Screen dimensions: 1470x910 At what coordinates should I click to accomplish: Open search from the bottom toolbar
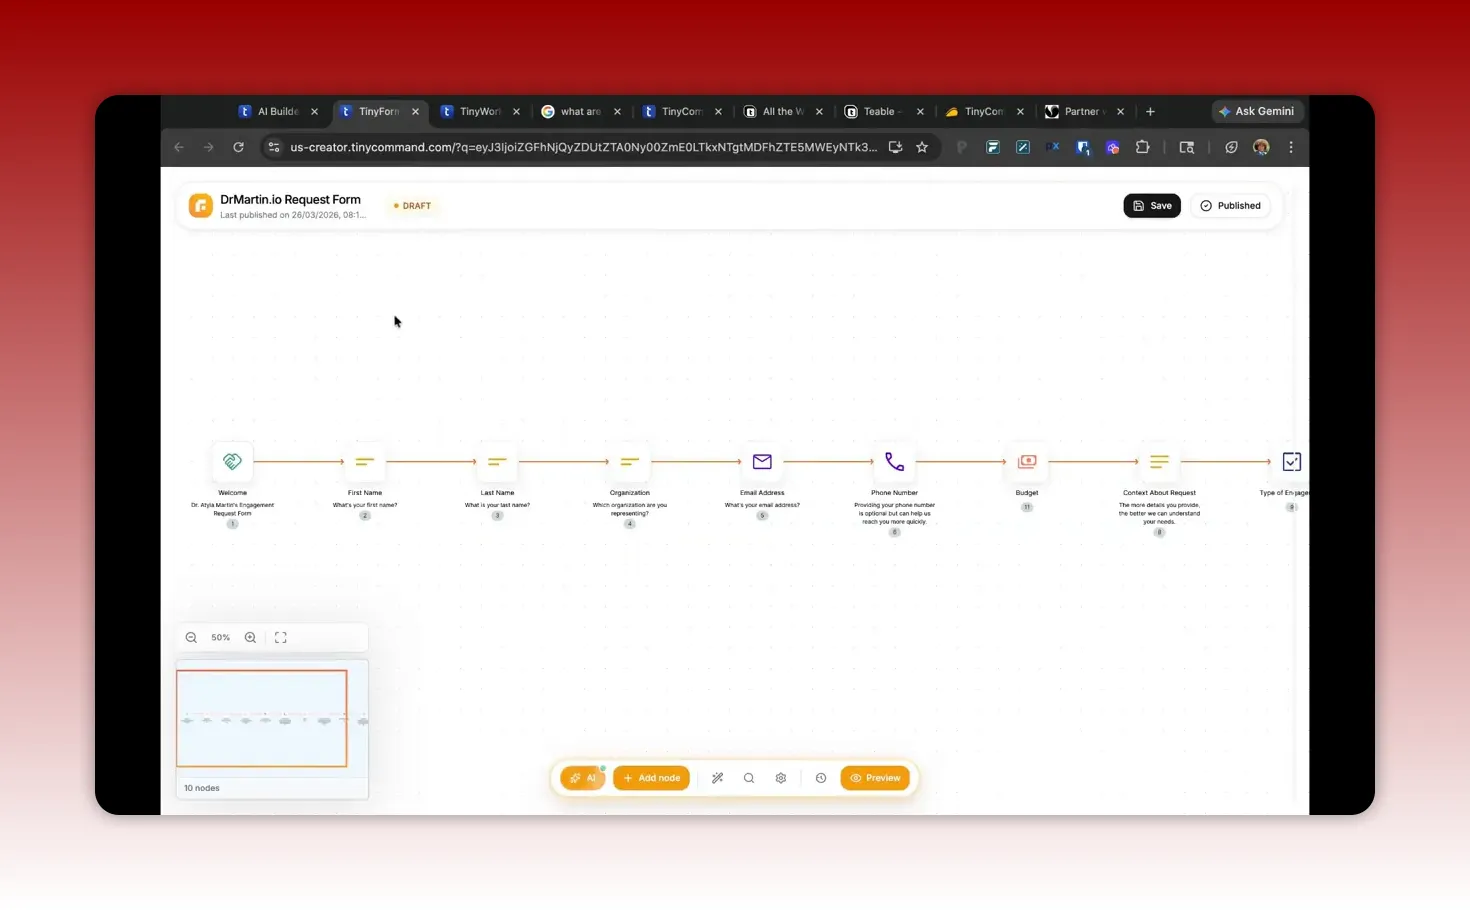(748, 777)
